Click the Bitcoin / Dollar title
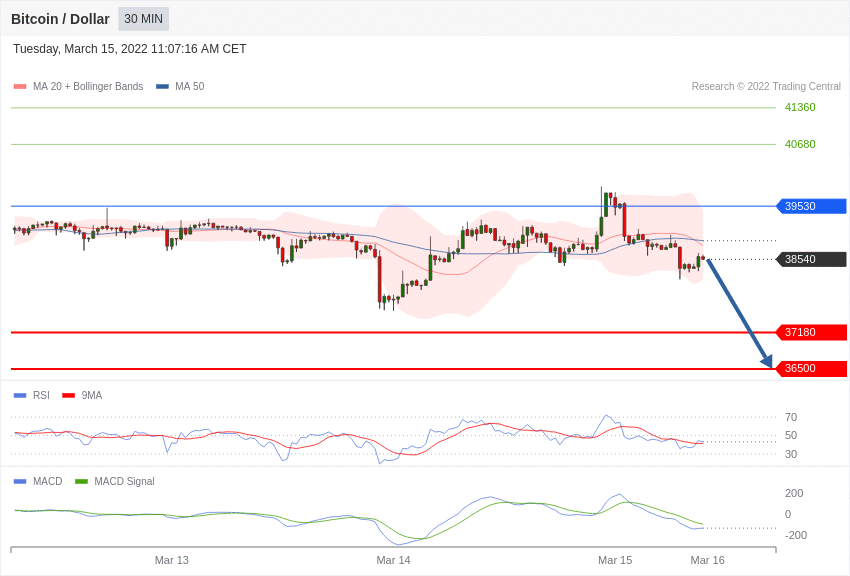The height and width of the screenshot is (576, 850). (x=60, y=19)
